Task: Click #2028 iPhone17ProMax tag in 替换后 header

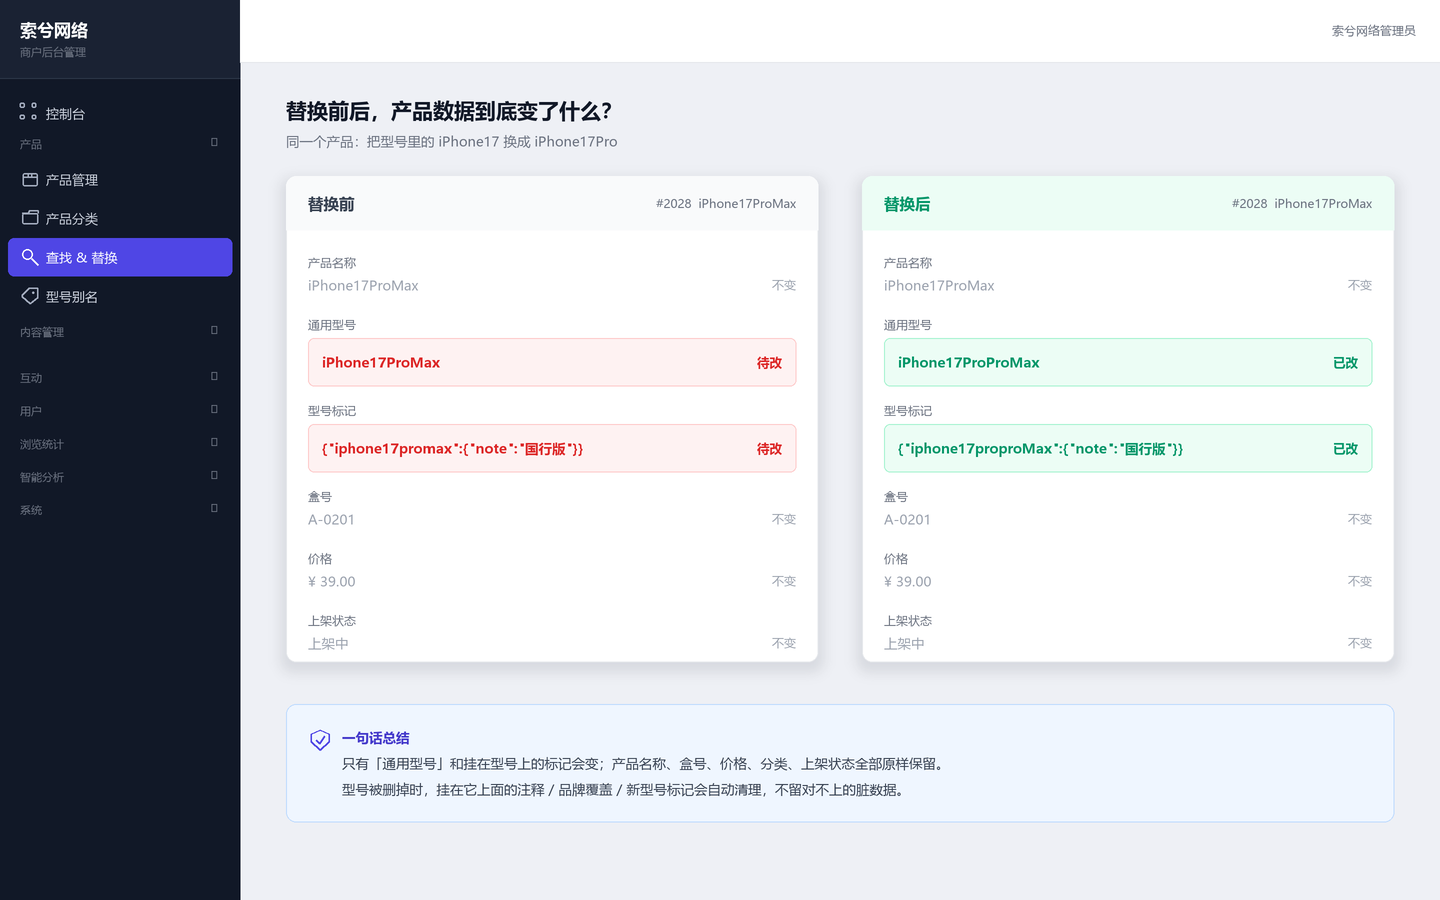Action: point(1302,204)
